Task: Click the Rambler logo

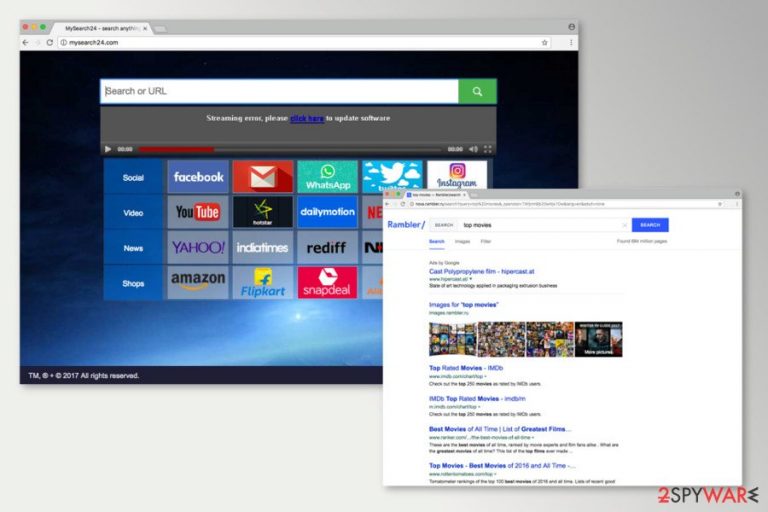Action: click(406, 224)
